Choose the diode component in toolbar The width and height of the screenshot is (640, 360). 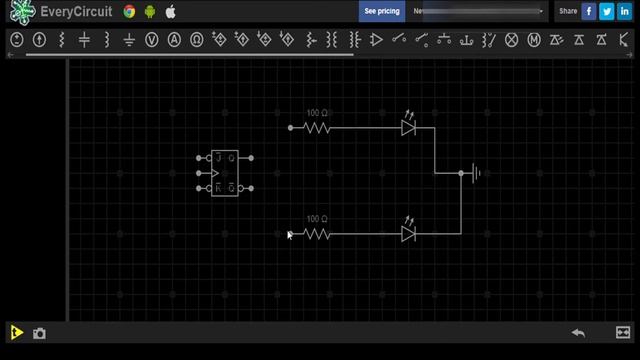(x=579, y=40)
